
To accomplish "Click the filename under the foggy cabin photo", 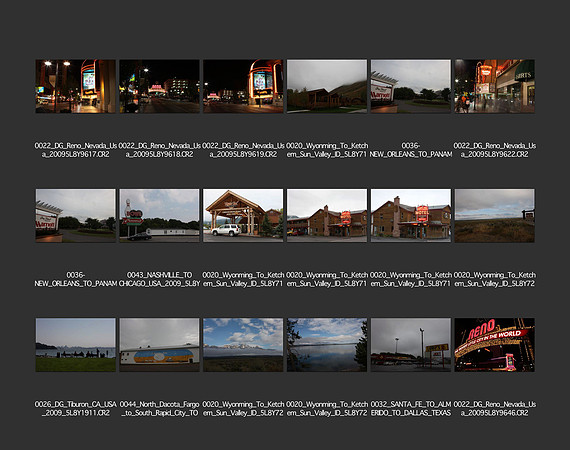I will point(327,150).
